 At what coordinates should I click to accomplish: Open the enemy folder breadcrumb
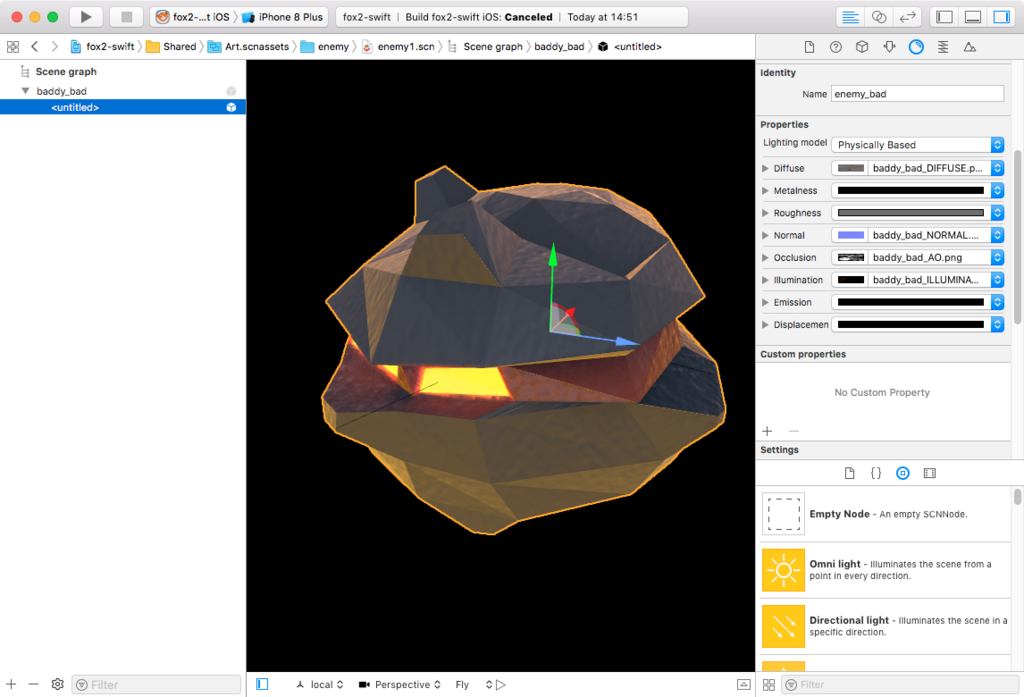325,46
